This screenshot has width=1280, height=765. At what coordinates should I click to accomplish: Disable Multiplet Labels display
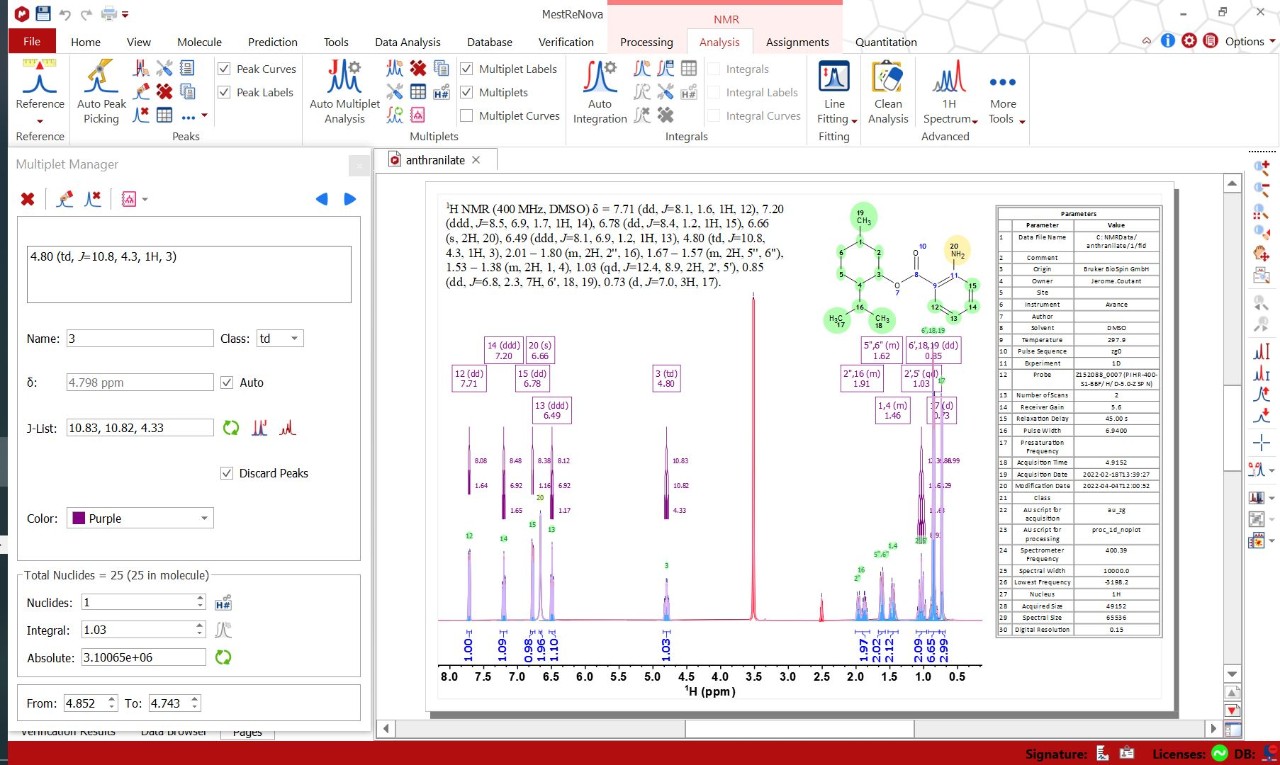[466, 68]
